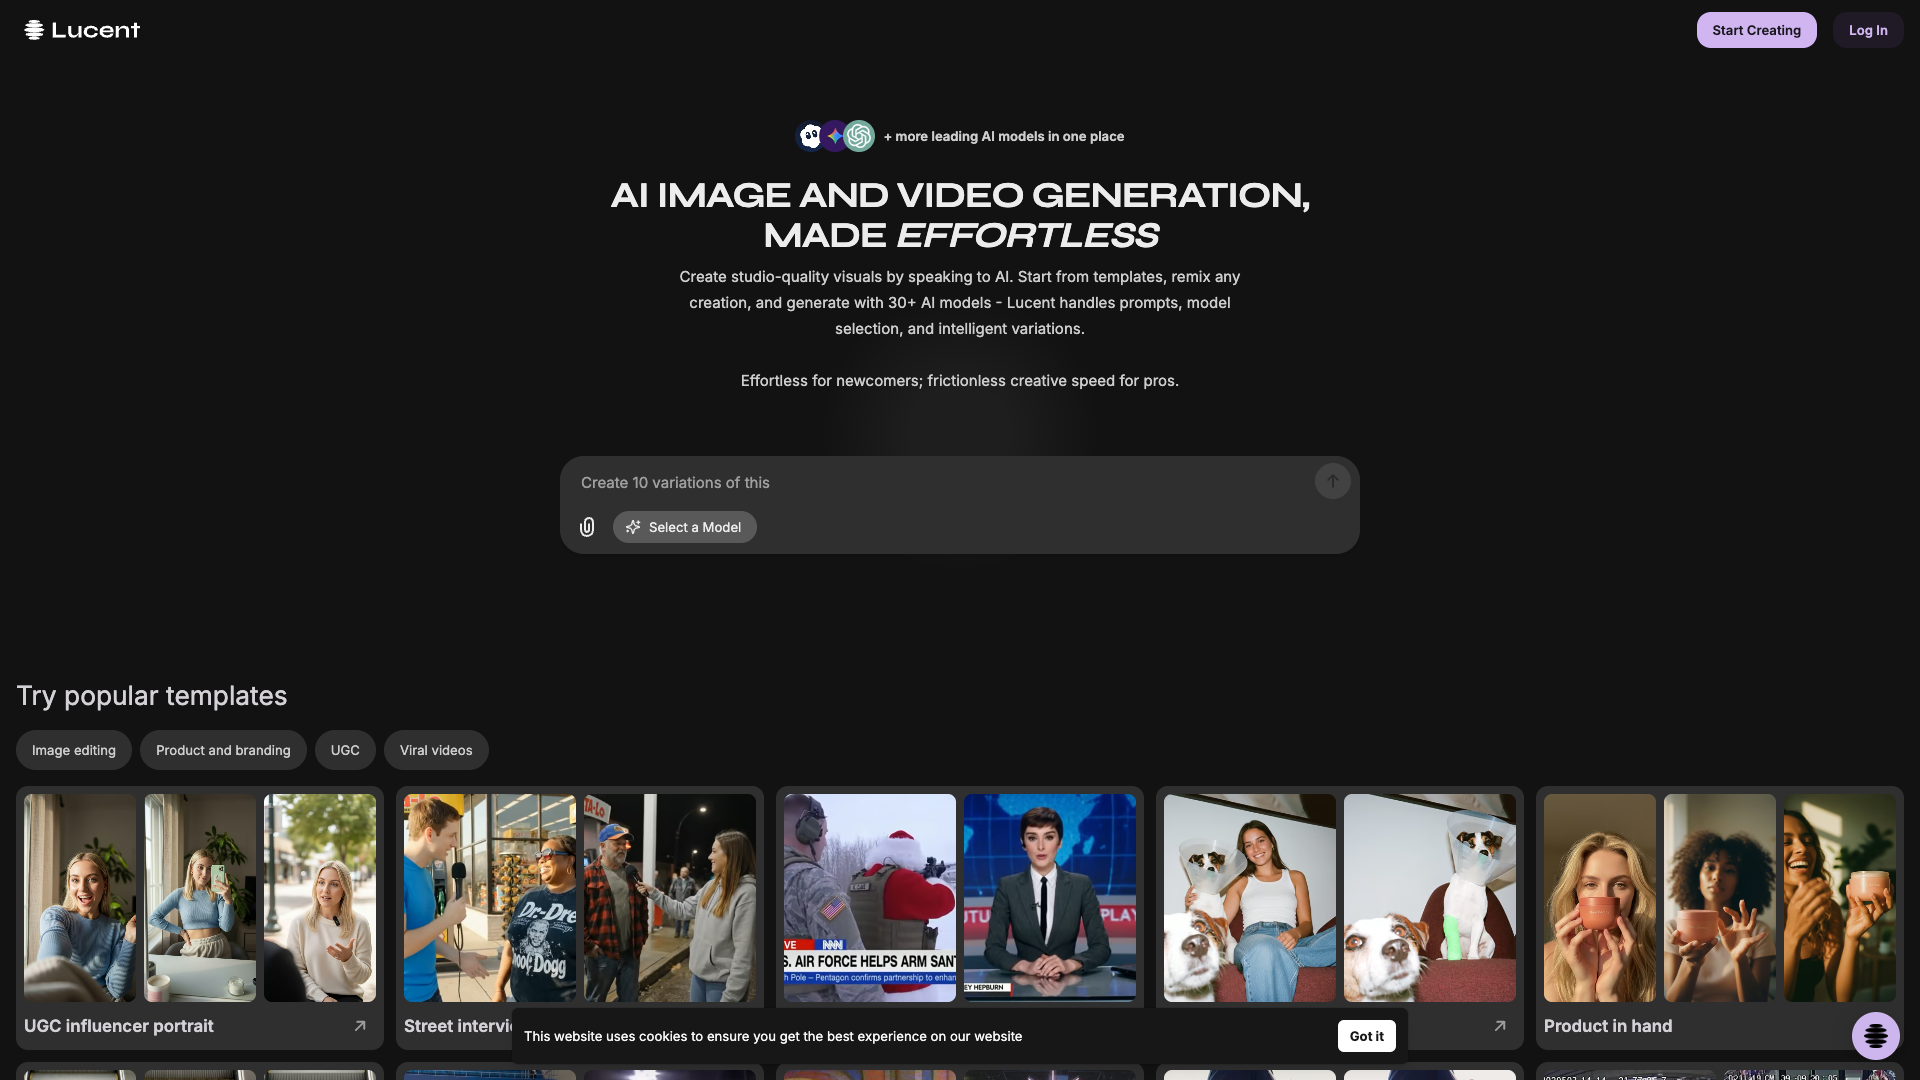Open the Product in hand template
Viewport: 1920px width, 1080px height.
[1607, 1026]
